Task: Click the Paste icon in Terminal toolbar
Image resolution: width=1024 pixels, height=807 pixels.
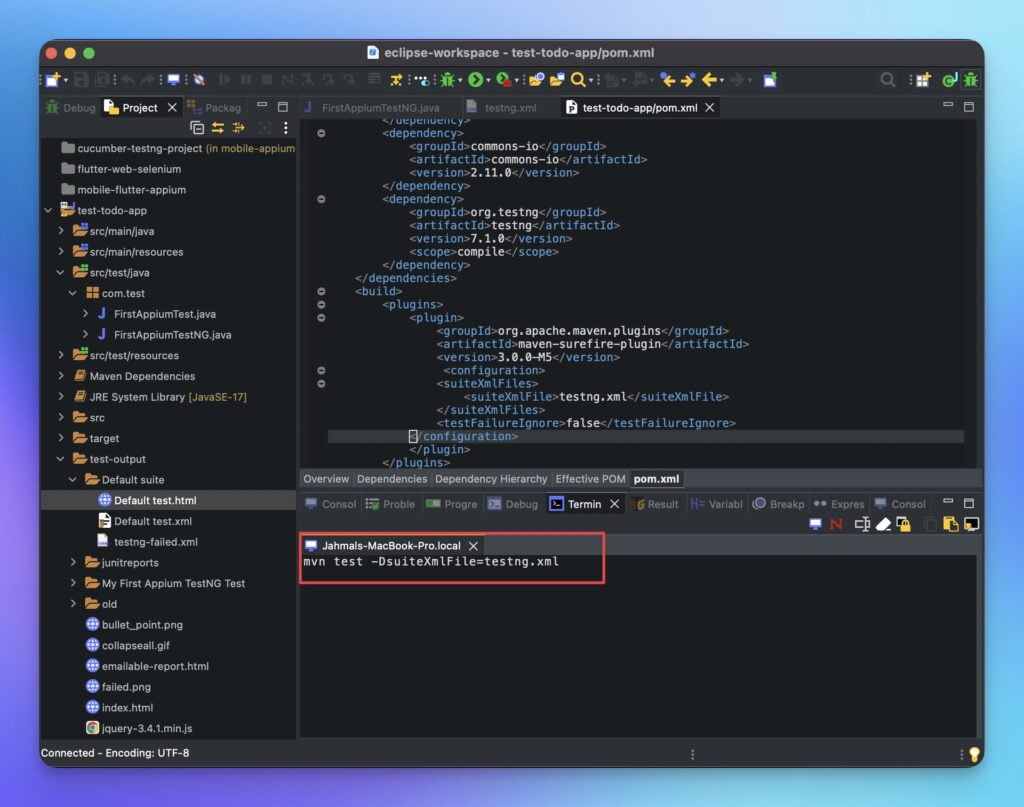Action: pyautogui.click(x=951, y=524)
